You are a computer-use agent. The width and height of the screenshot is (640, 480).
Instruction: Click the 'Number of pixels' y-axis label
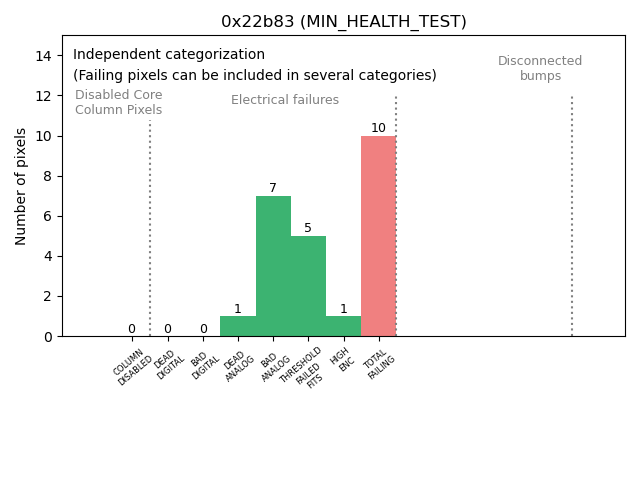(x=21, y=186)
